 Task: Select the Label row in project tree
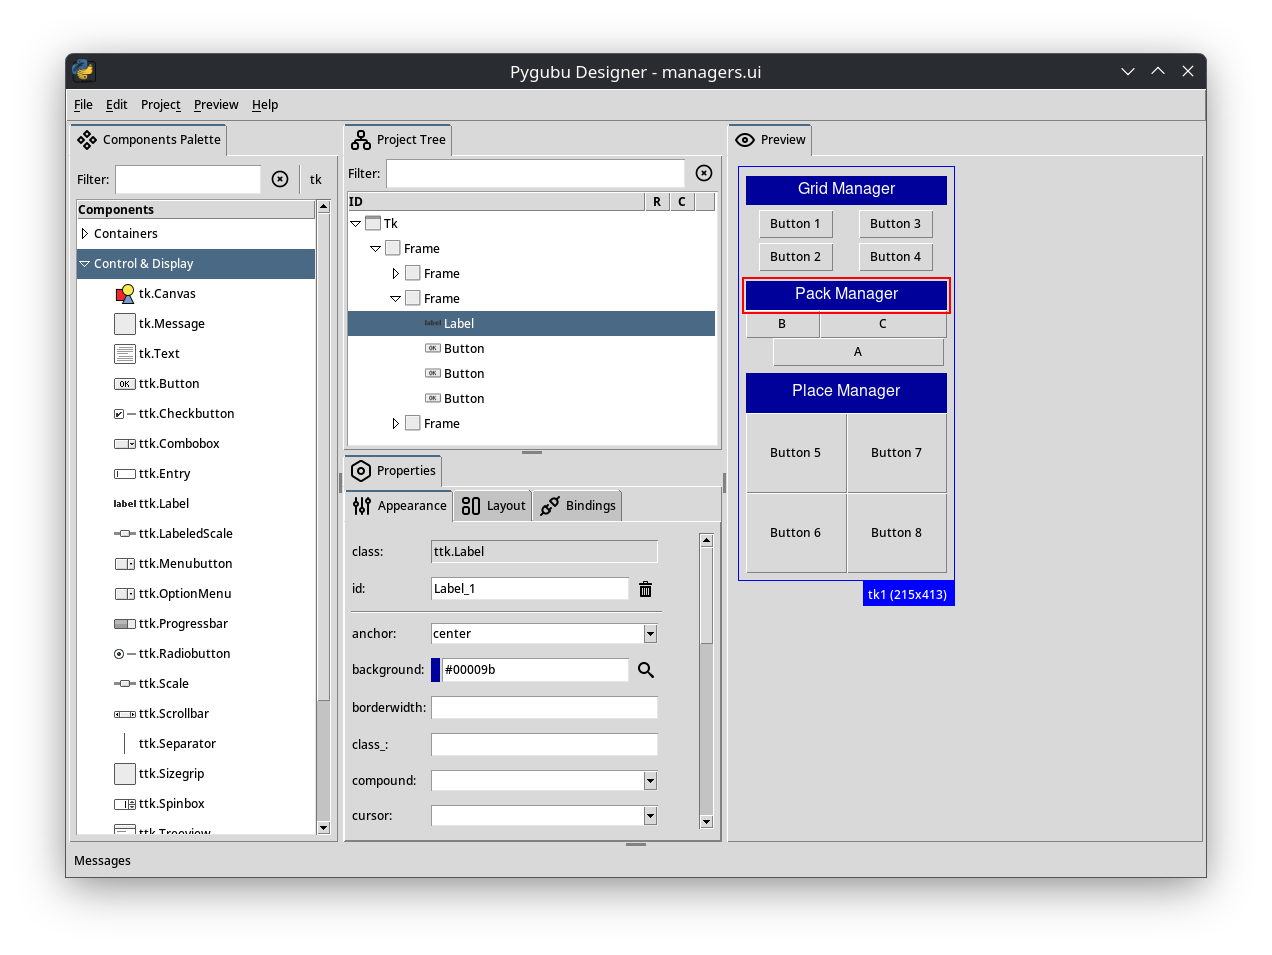pyautogui.click(x=531, y=324)
